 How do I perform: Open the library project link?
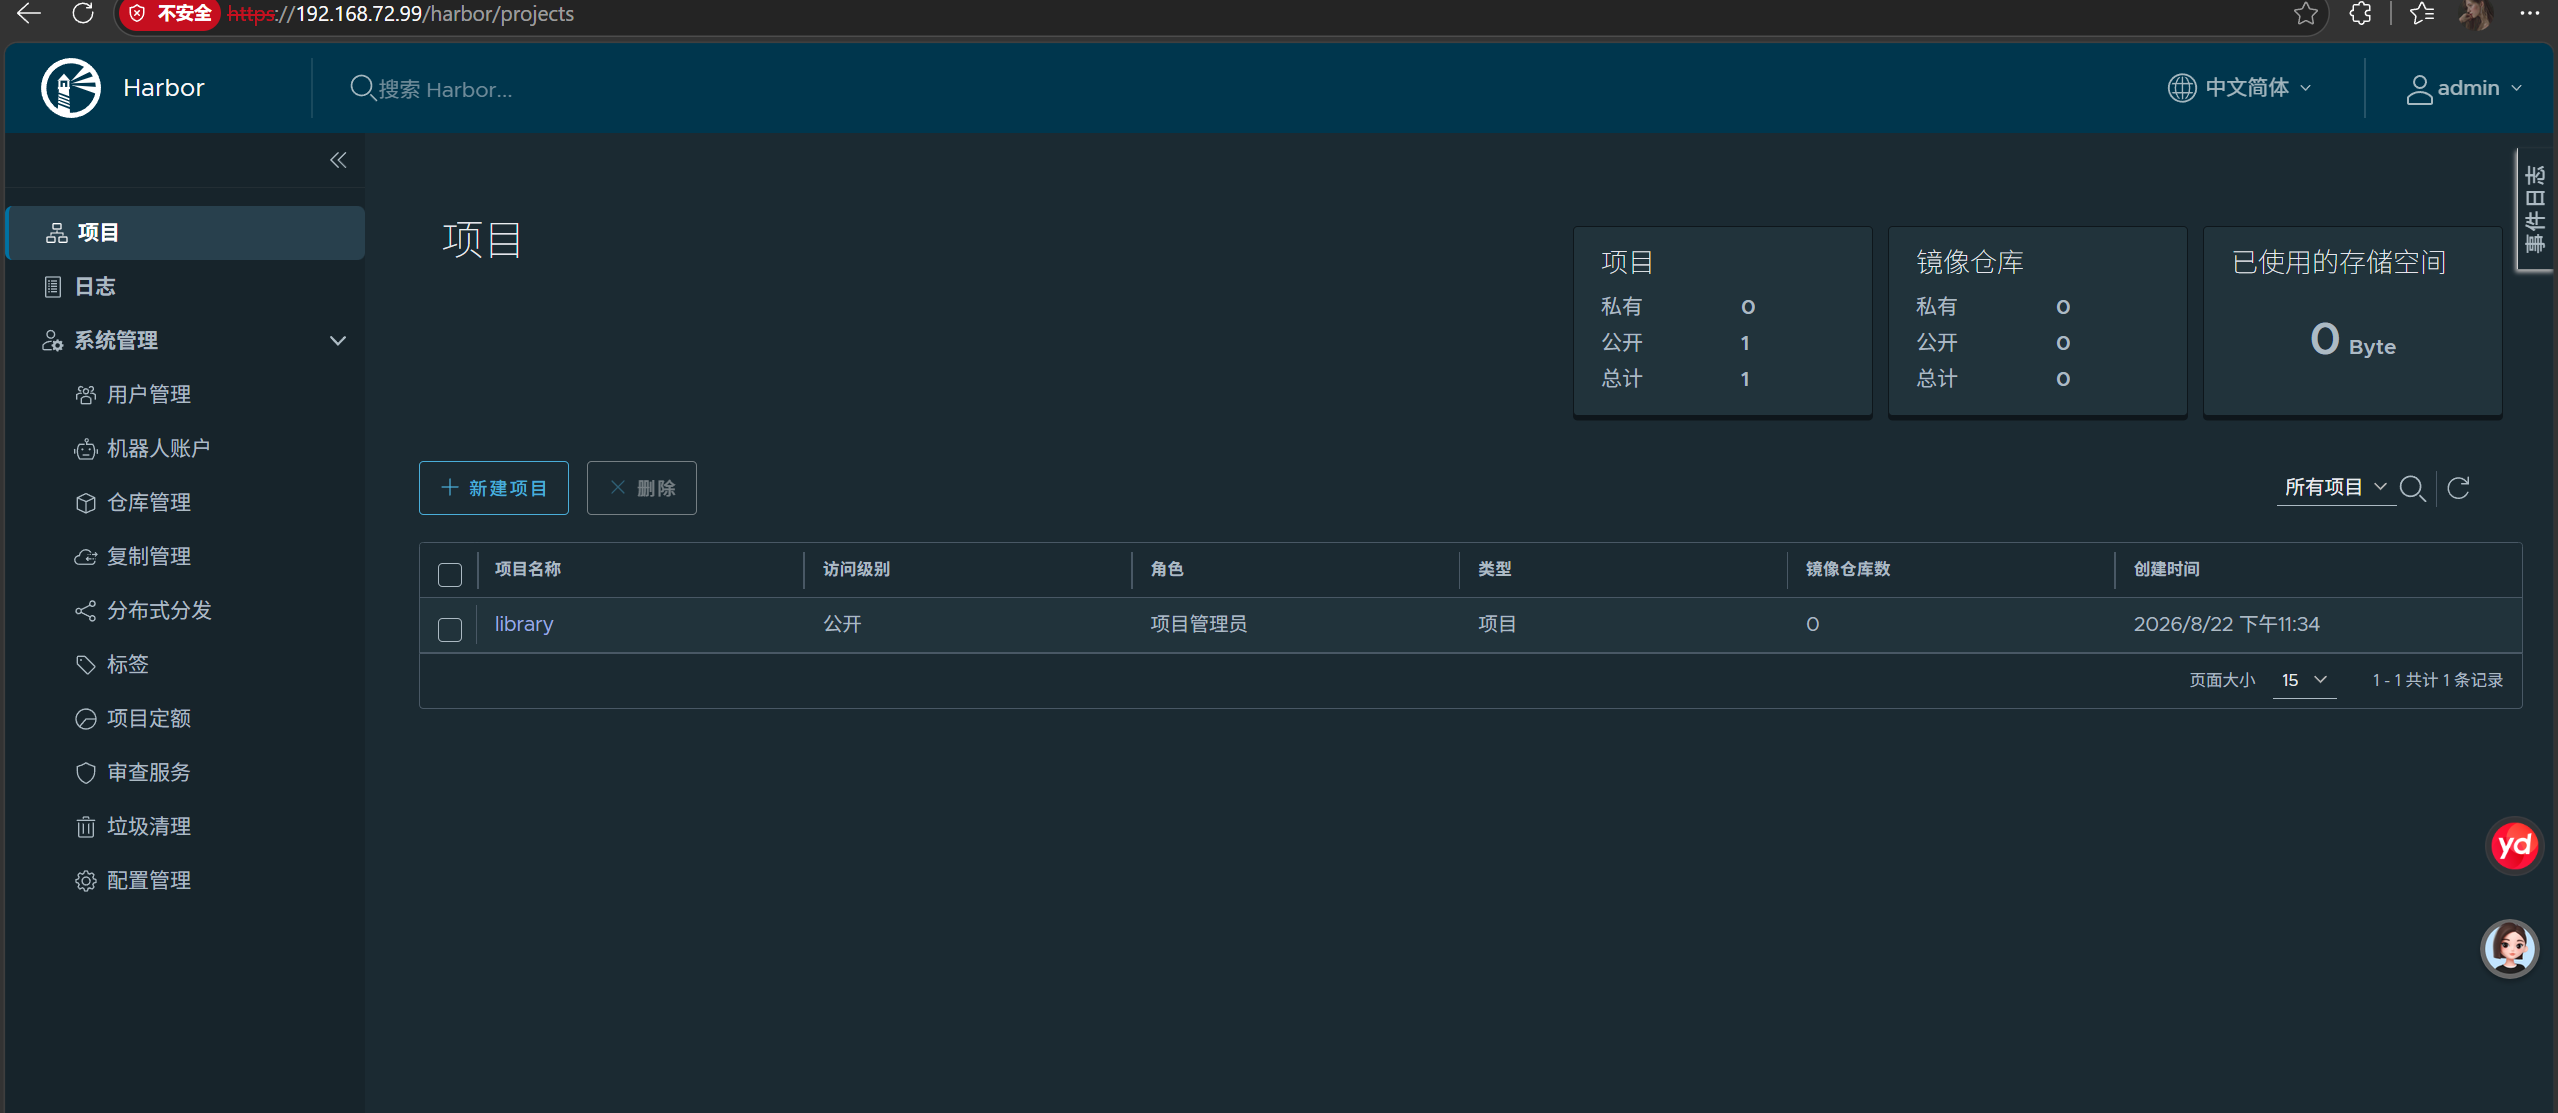pos(524,624)
